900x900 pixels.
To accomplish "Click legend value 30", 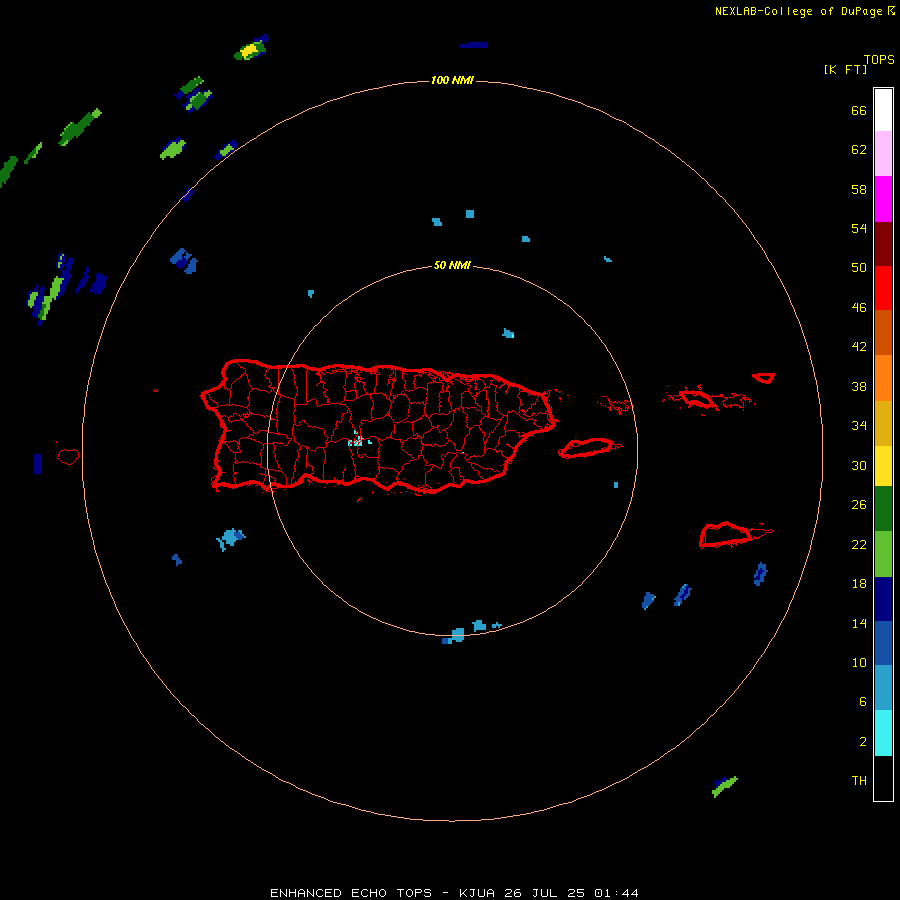I will 859,465.
